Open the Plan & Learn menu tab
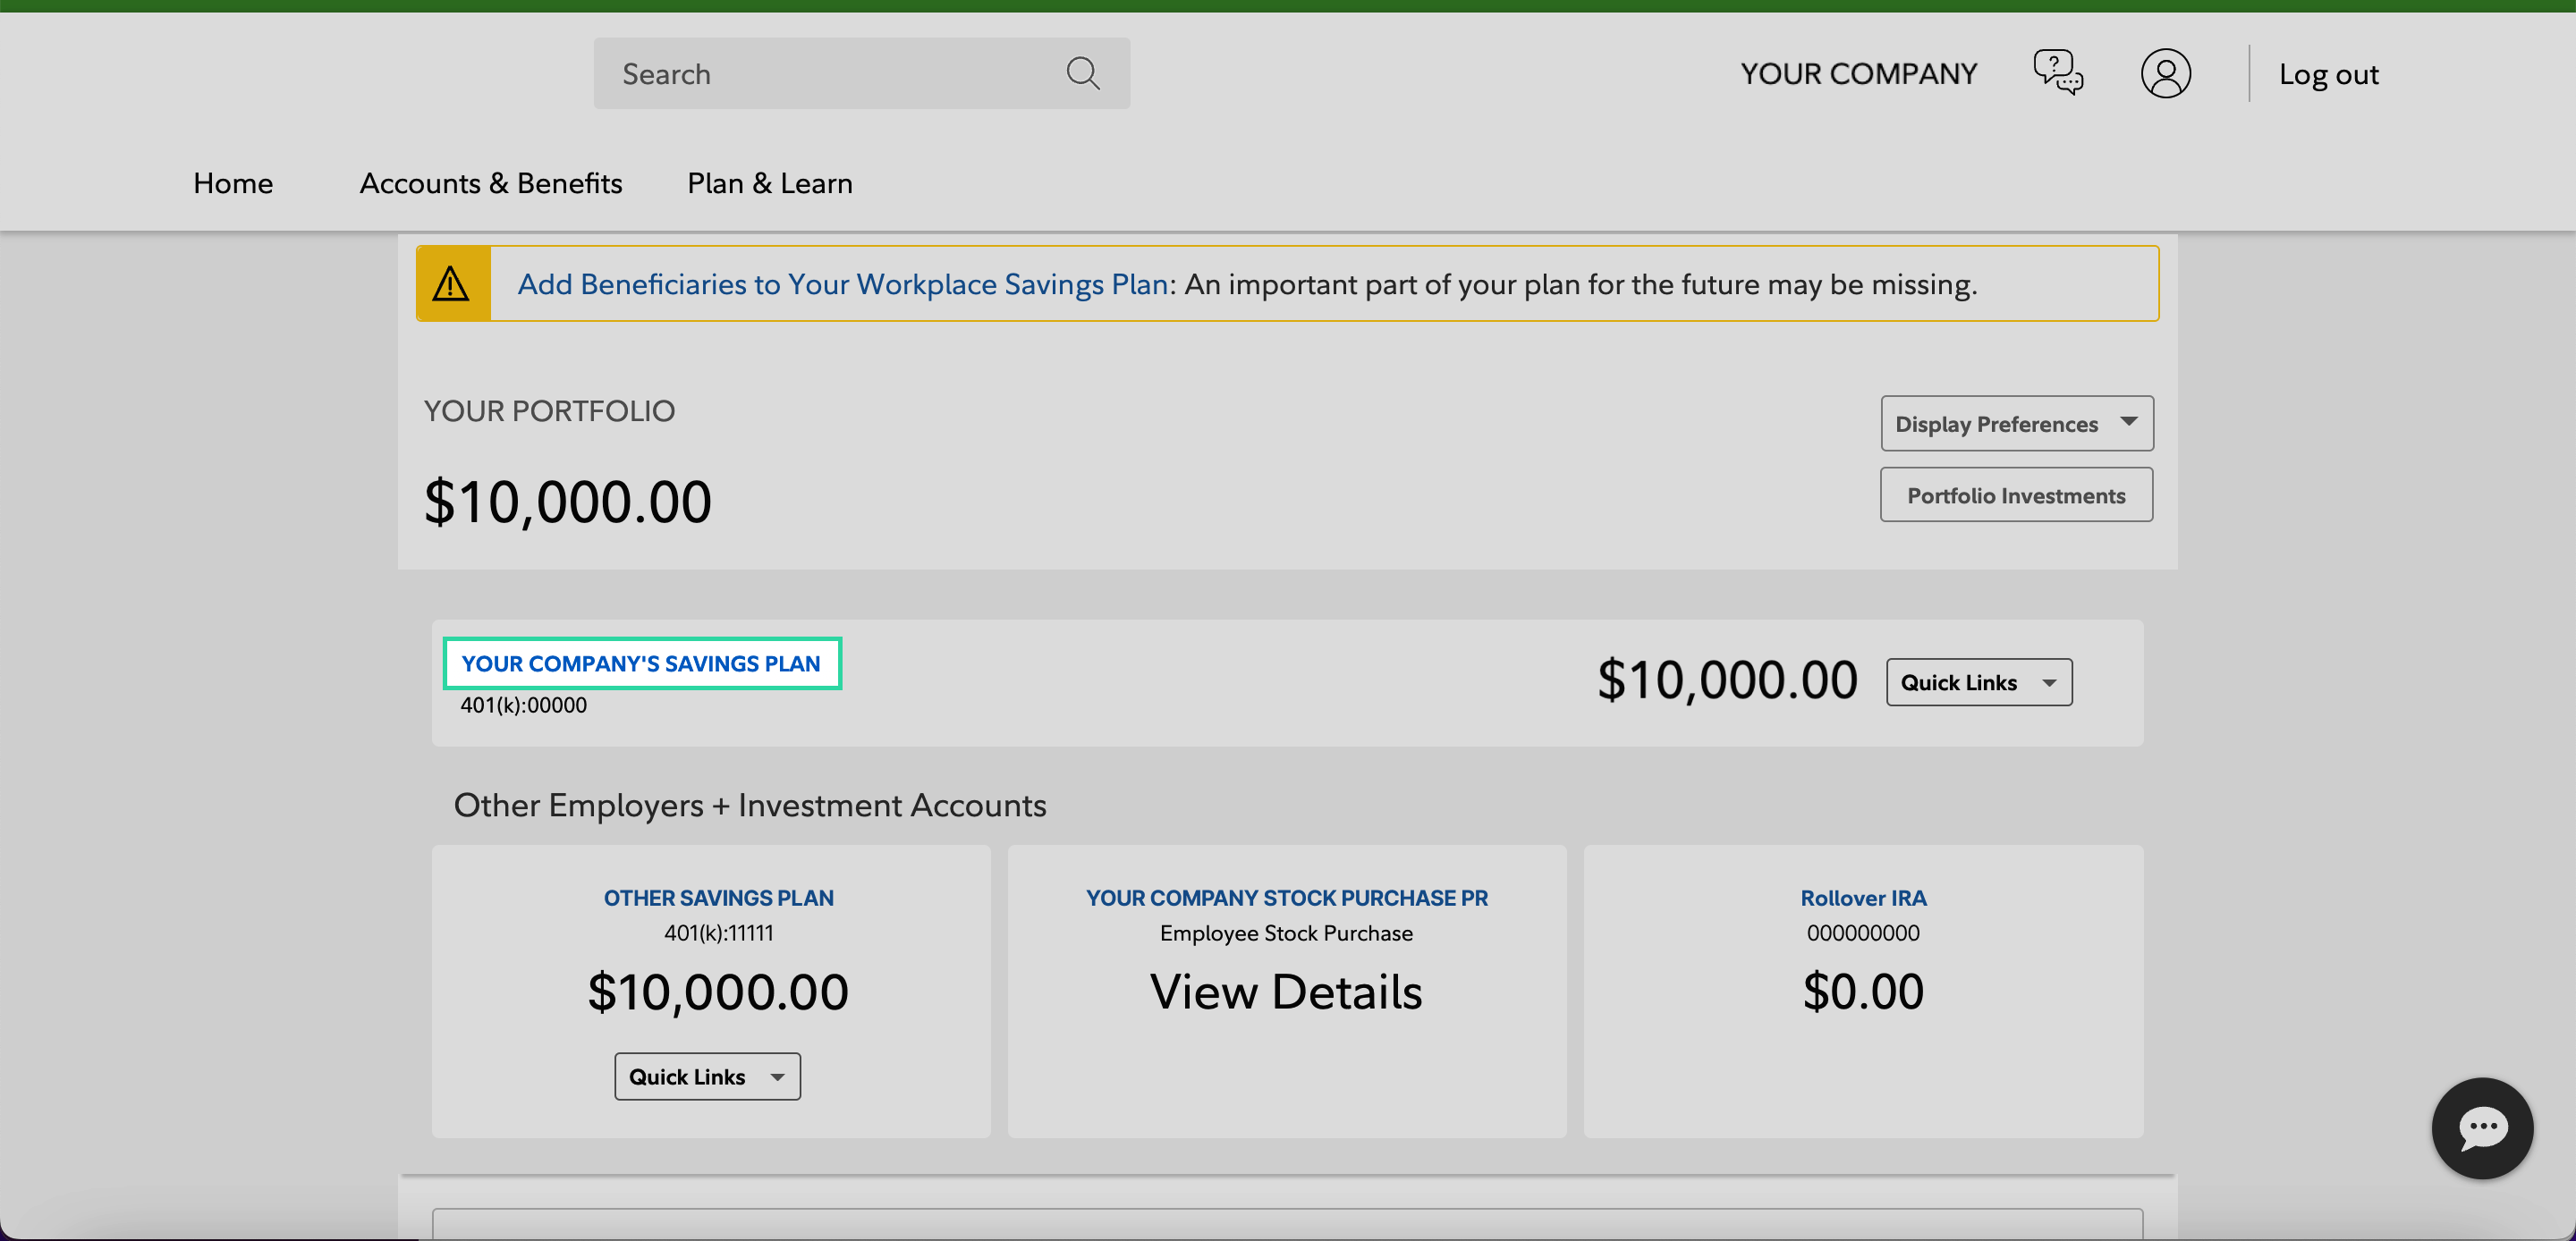This screenshot has width=2576, height=1241. (x=769, y=182)
